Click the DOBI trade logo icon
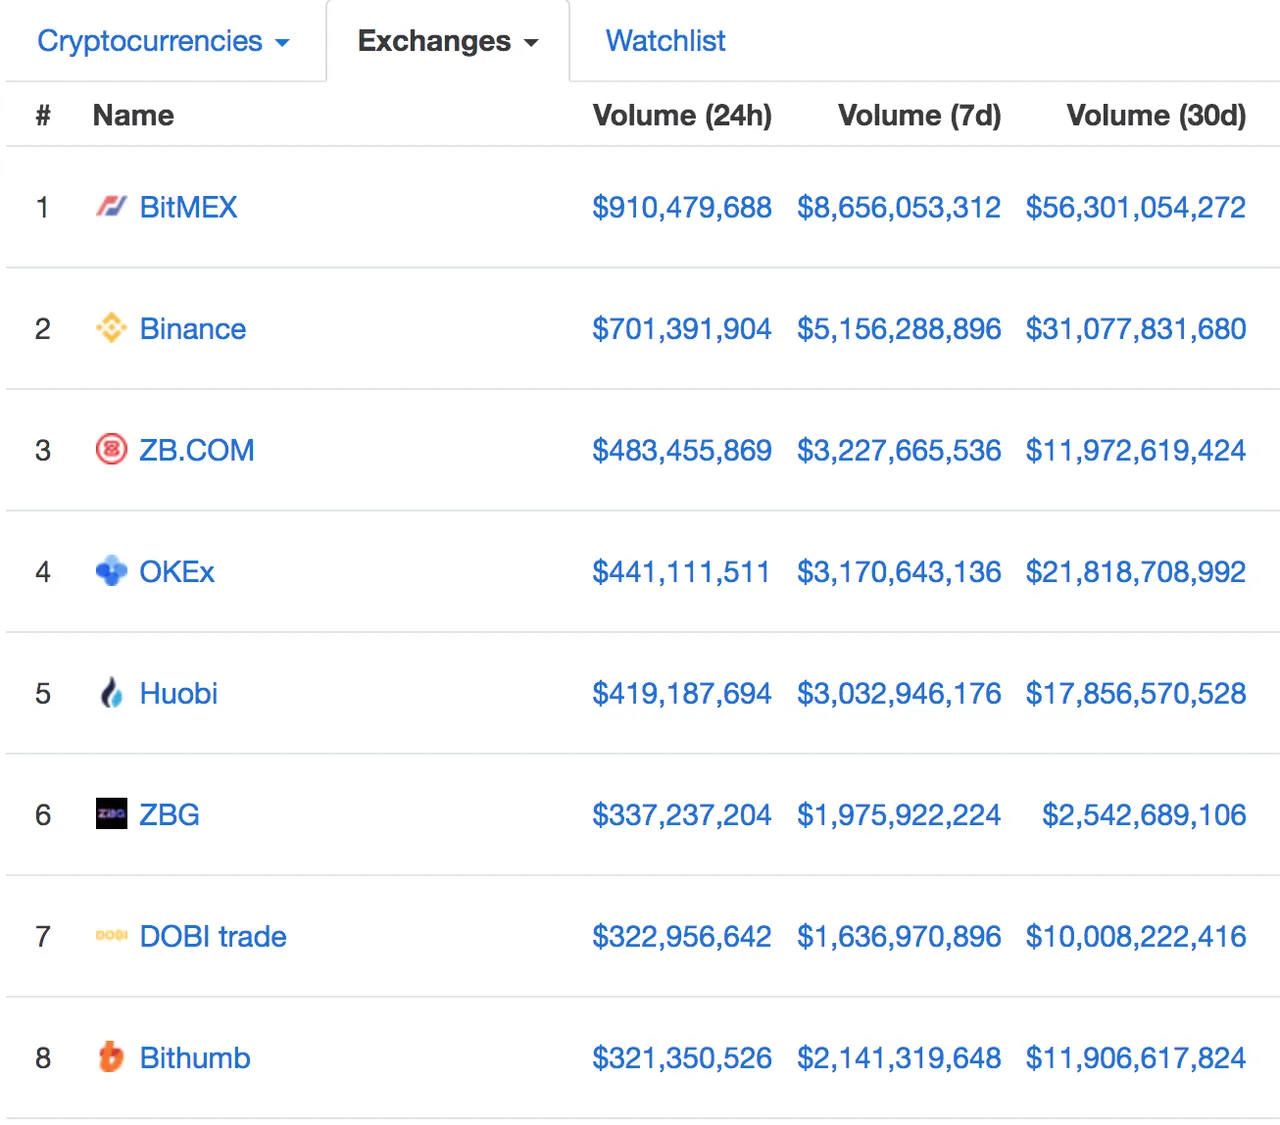Image resolution: width=1280 pixels, height=1125 pixels. [111, 936]
